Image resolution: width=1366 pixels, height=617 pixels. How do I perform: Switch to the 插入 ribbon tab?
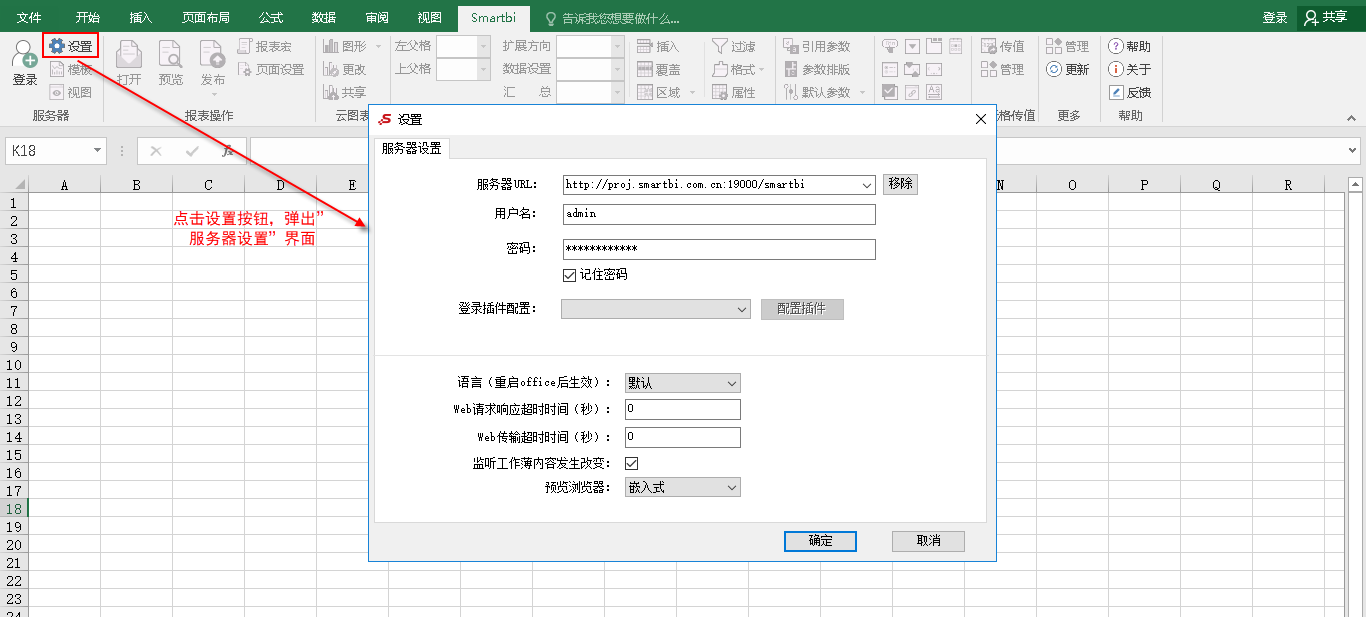pyautogui.click(x=141, y=18)
